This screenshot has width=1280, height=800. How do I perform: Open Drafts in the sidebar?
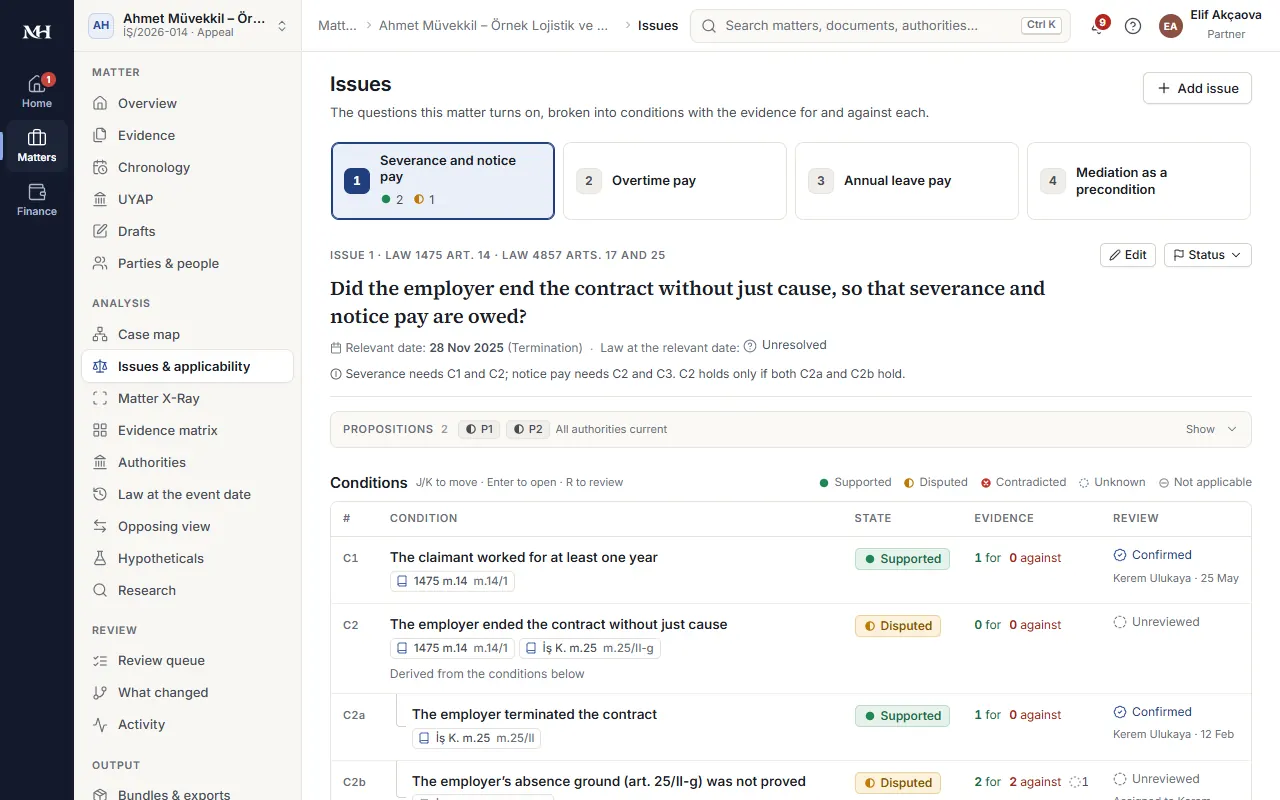(187, 231)
